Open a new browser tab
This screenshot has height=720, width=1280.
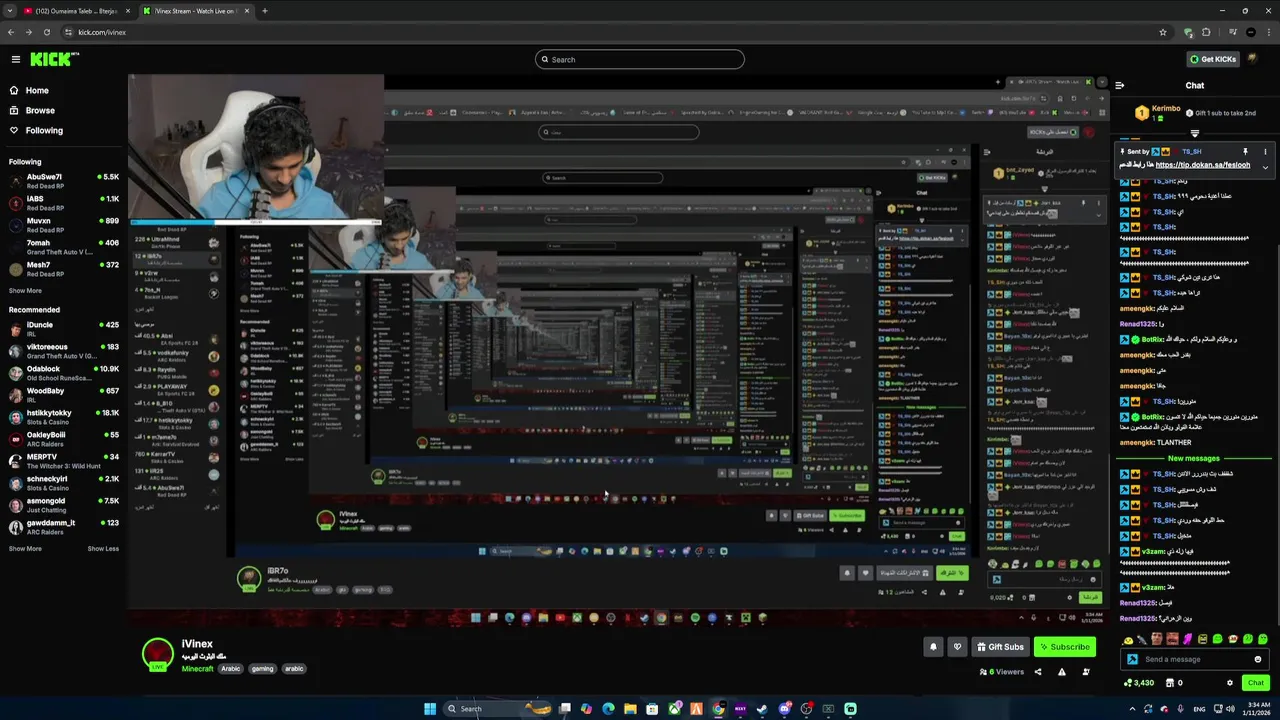pyautogui.click(x=264, y=11)
